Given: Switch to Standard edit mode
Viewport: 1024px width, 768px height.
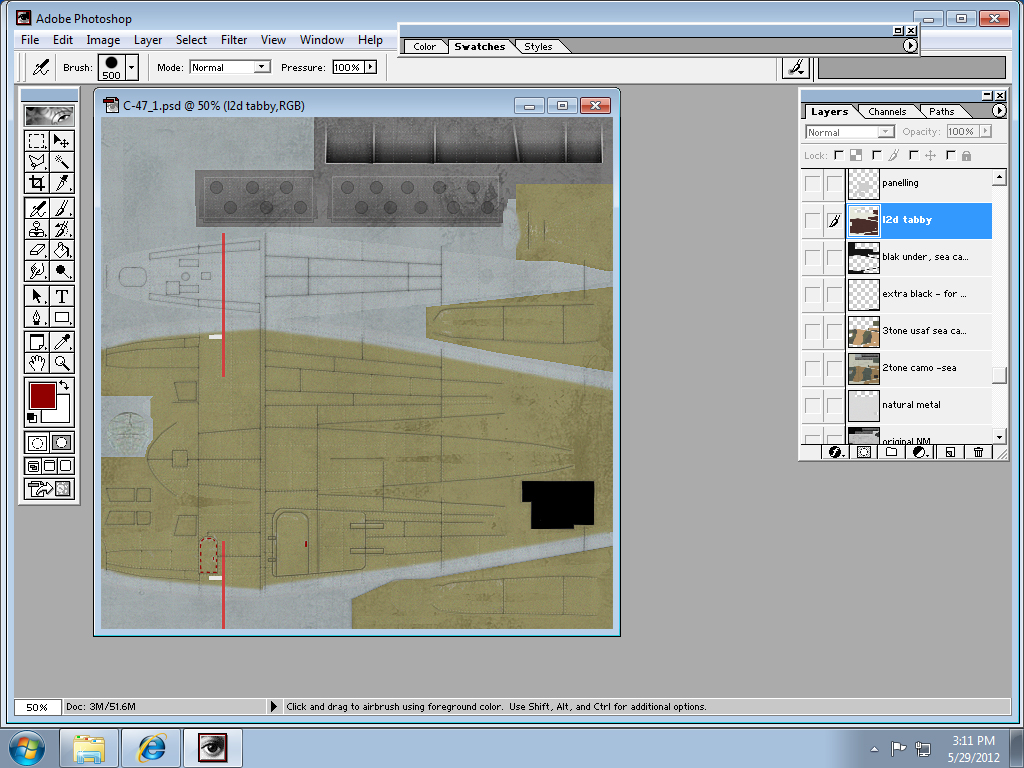Looking at the screenshot, I should [37, 443].
